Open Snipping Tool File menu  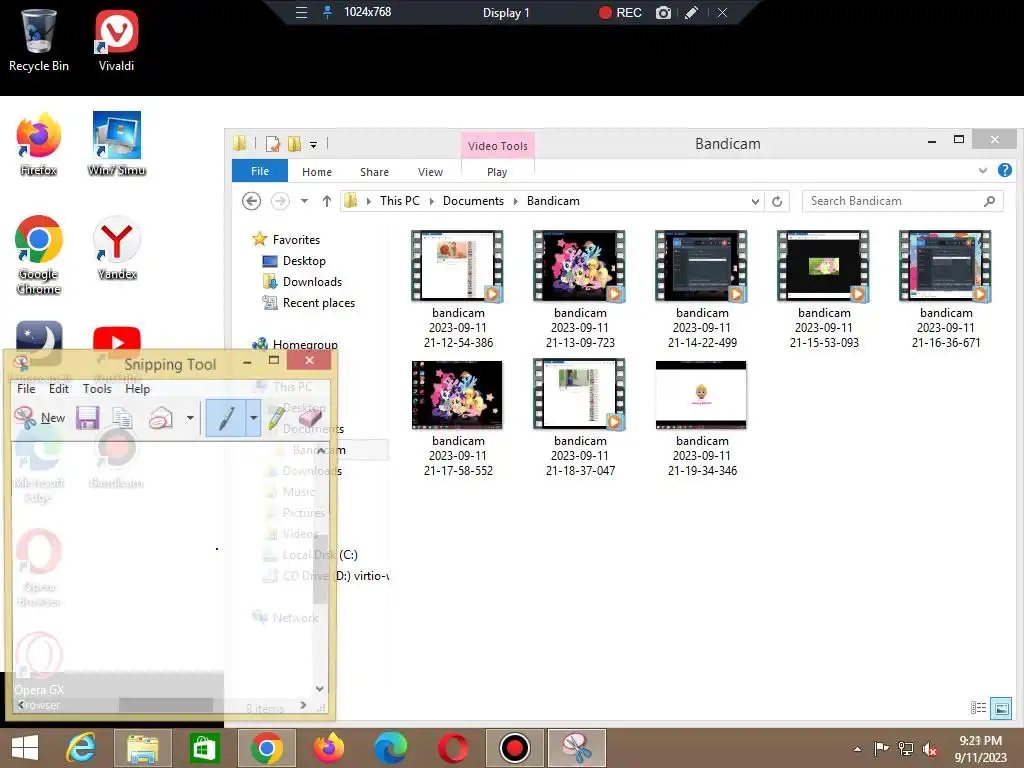click(26, 389)
